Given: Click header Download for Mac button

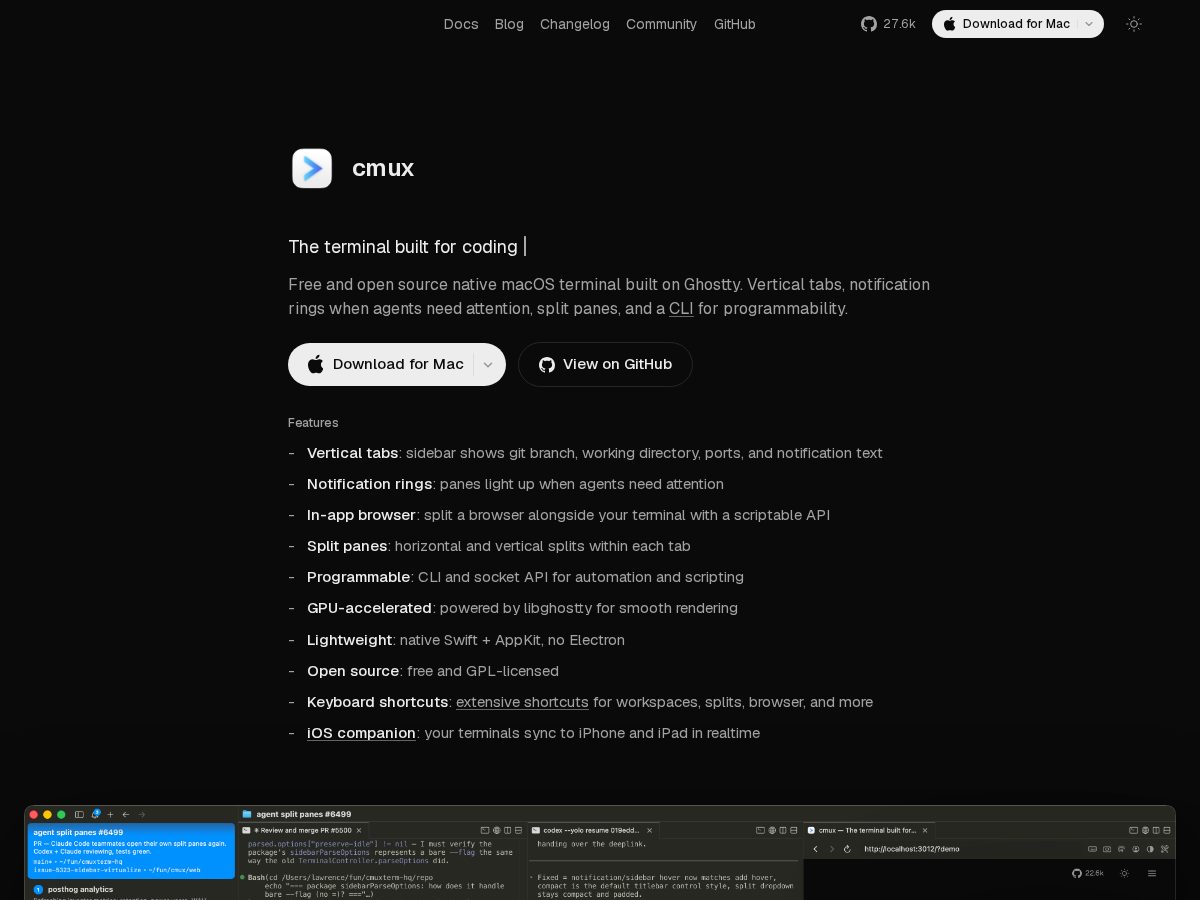Looking at the screenshot, I should pos(1007,24).
